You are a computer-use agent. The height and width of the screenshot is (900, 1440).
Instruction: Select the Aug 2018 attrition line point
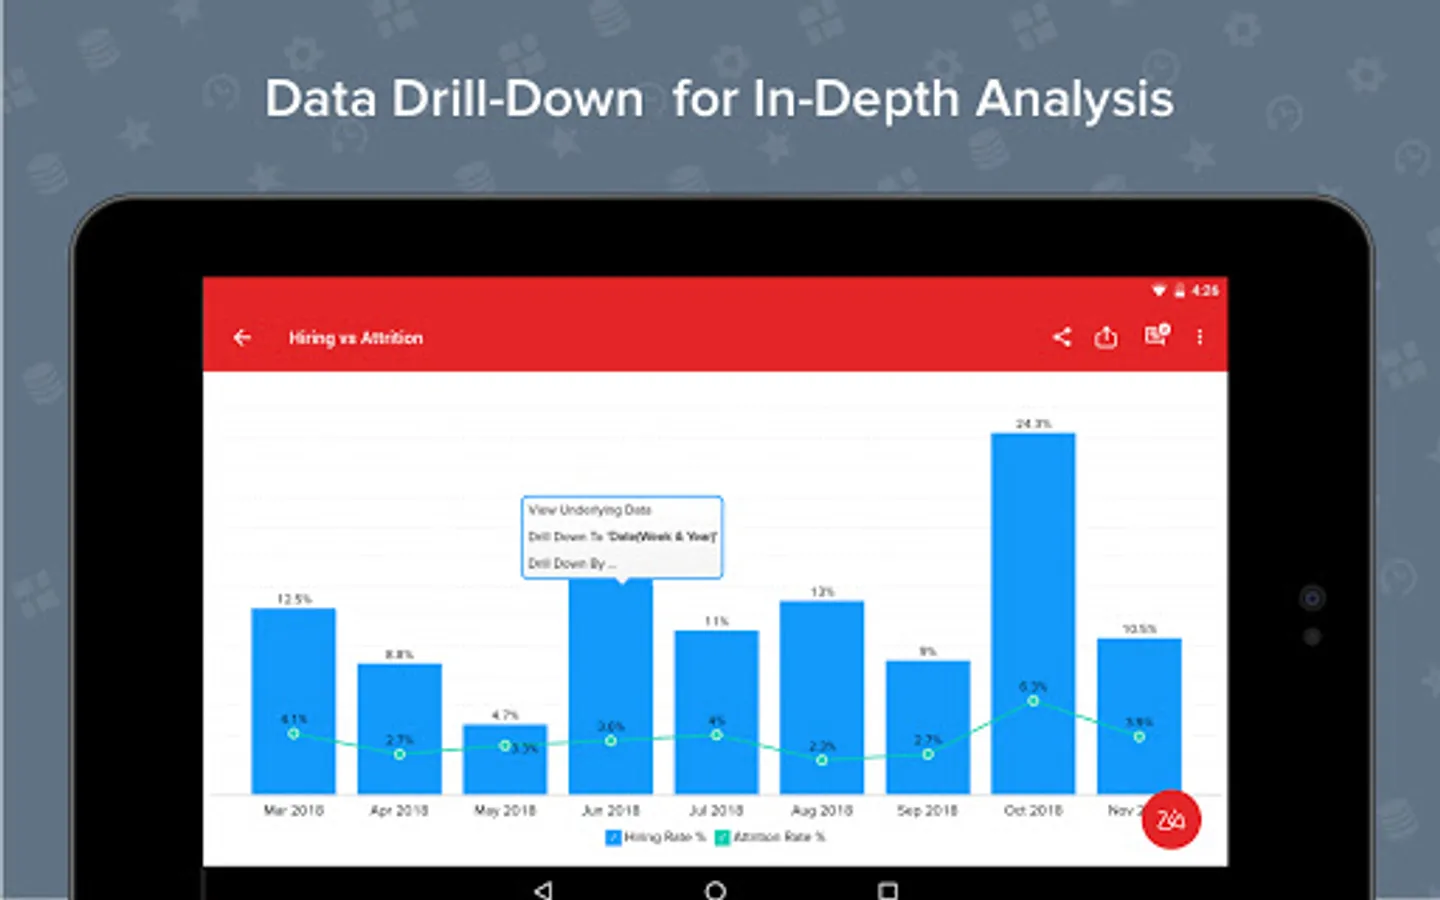(822, 760)
